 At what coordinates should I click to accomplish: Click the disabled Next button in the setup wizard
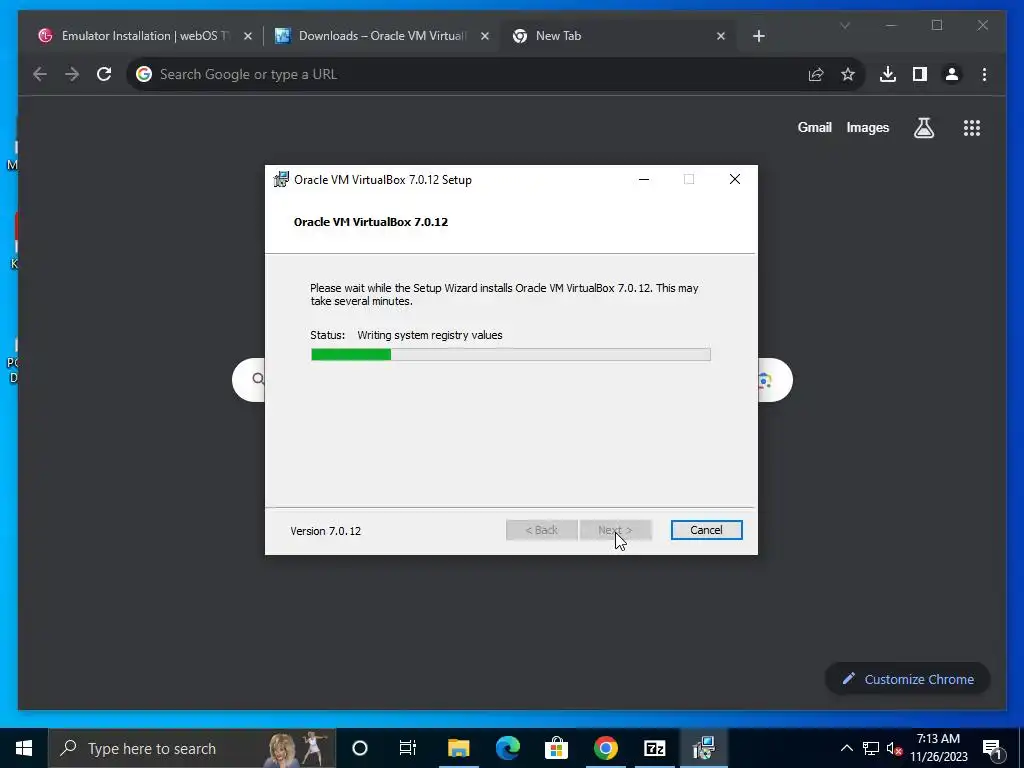click(x=615, y=530)
